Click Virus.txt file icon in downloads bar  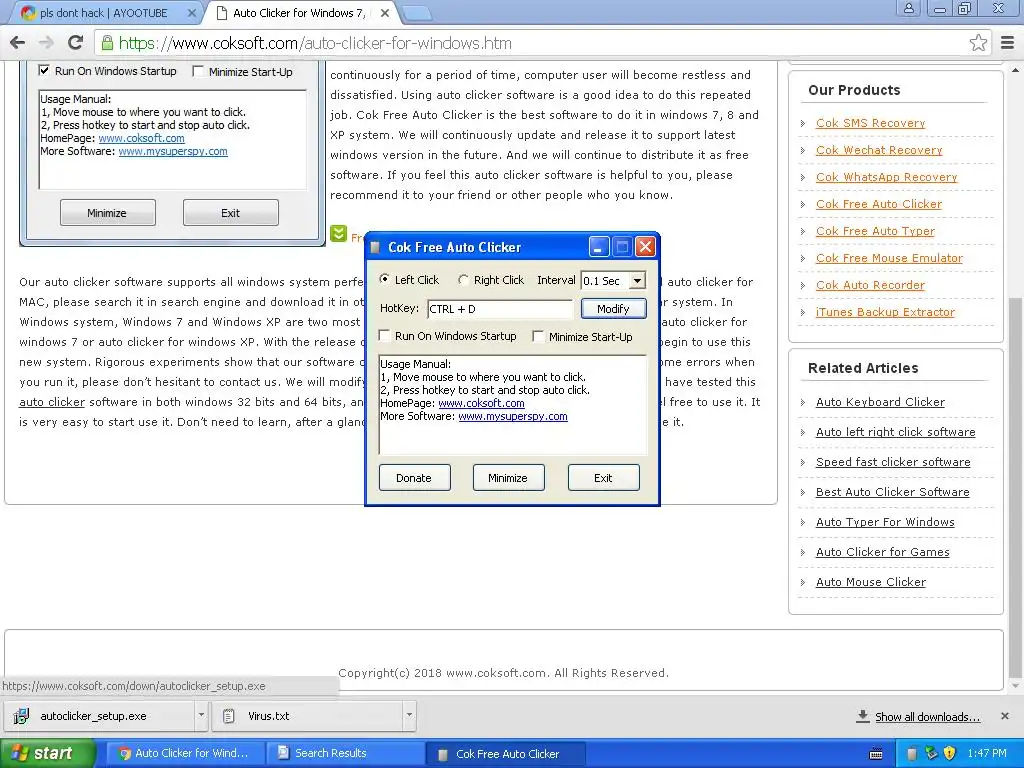[229, 716]
